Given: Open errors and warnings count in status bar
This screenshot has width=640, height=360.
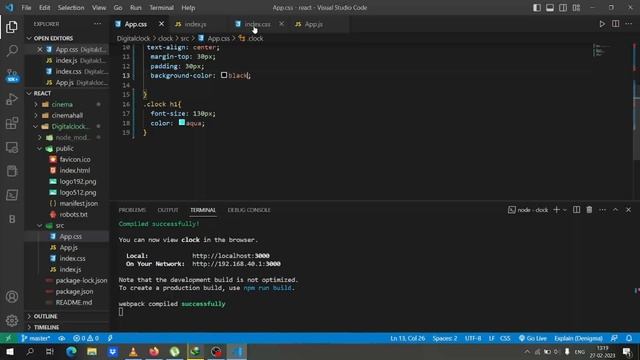Looking at the screenshot, I should click(x=86, y=338).
